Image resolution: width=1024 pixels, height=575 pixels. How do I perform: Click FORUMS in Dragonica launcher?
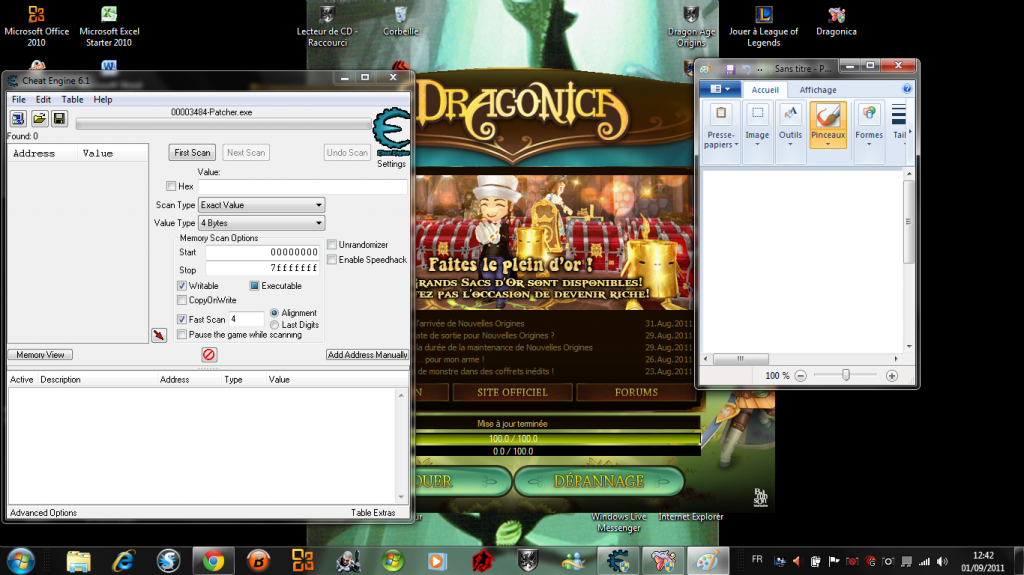coord(635,392)
